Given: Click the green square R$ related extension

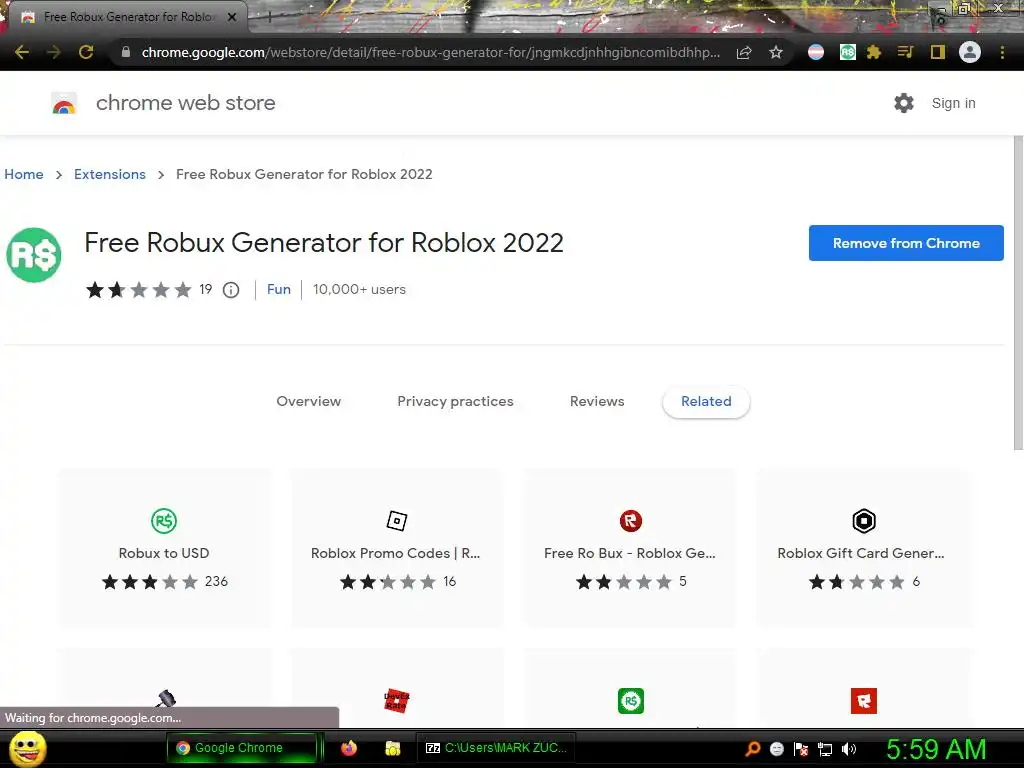Looking at the screenshot, I should click(x=631, y=701).
